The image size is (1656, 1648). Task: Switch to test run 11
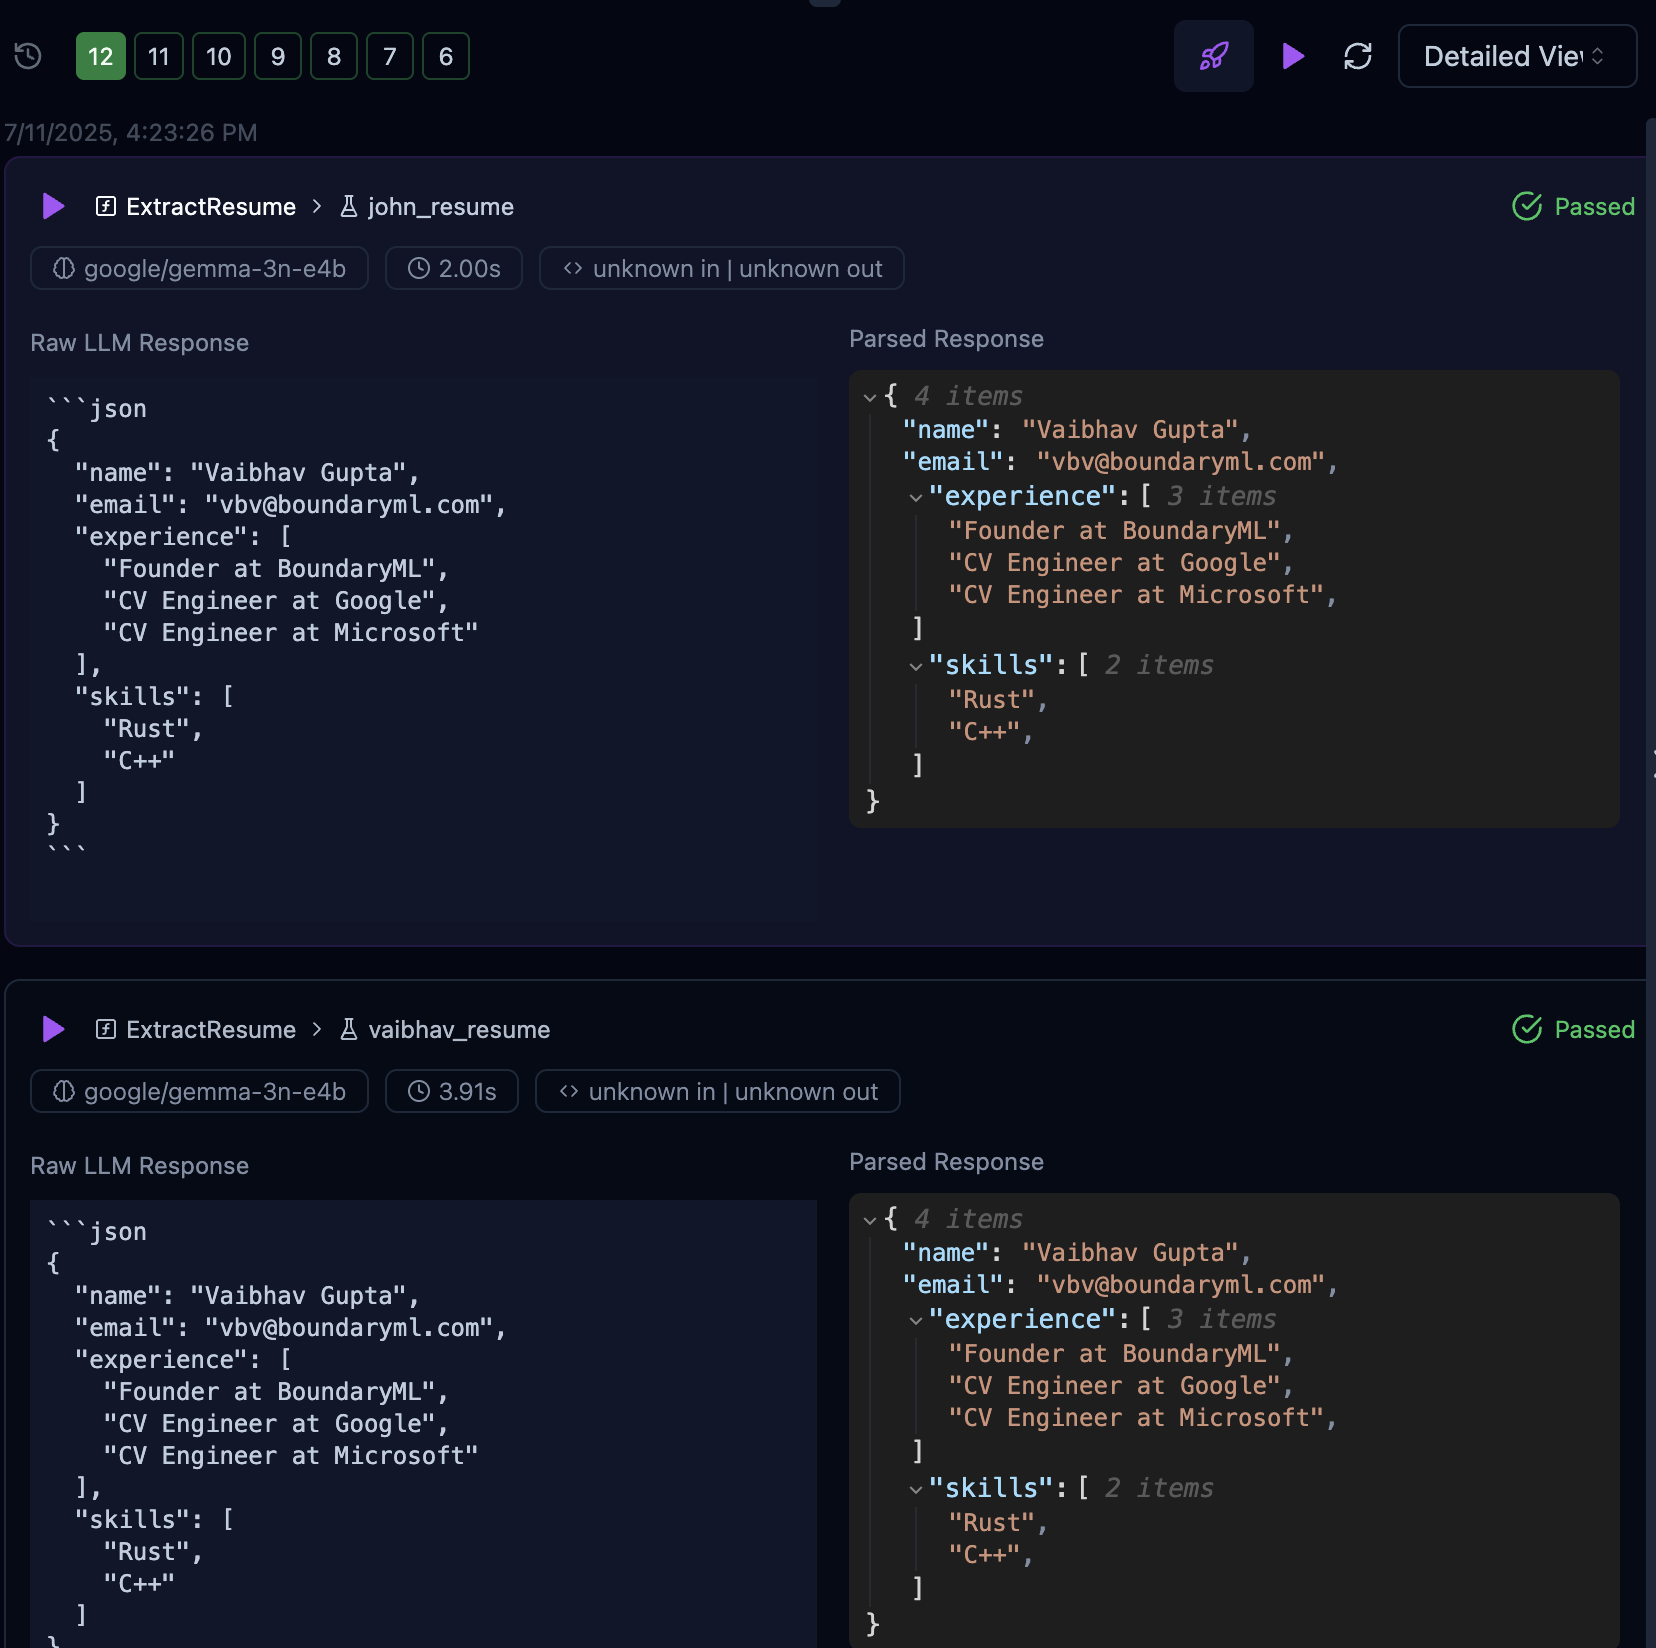[x=159, y=56]
